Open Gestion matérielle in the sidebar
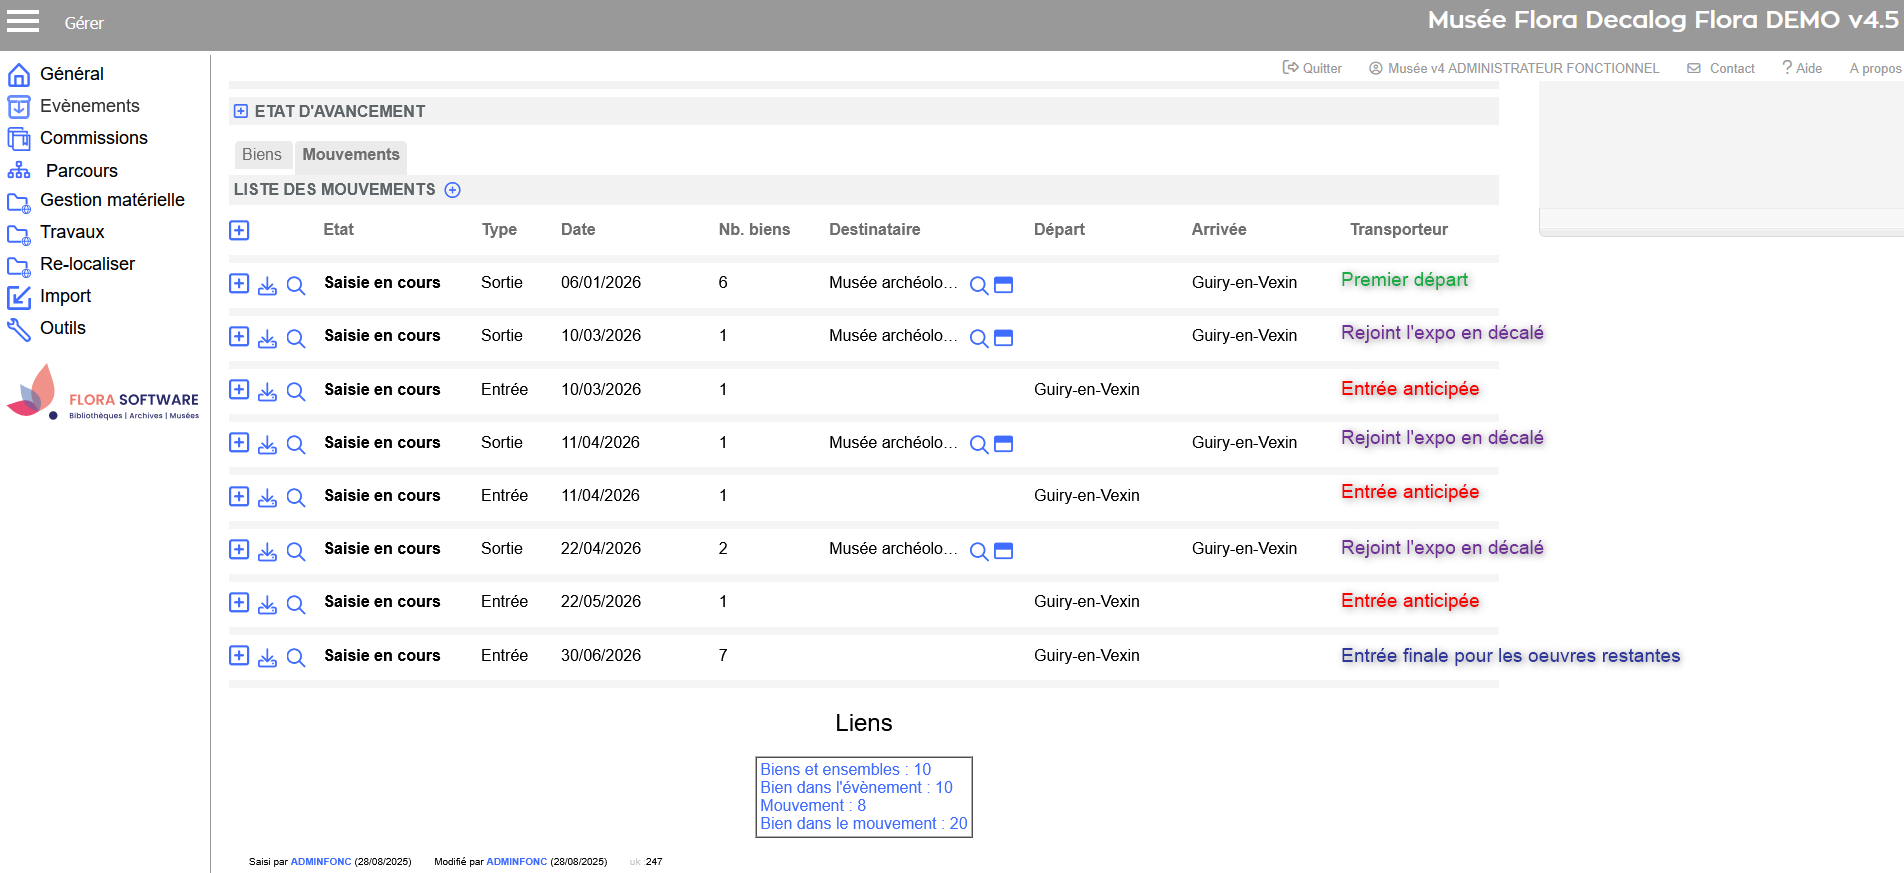The width and height of the screenshot is (1904, 873). 112,200
